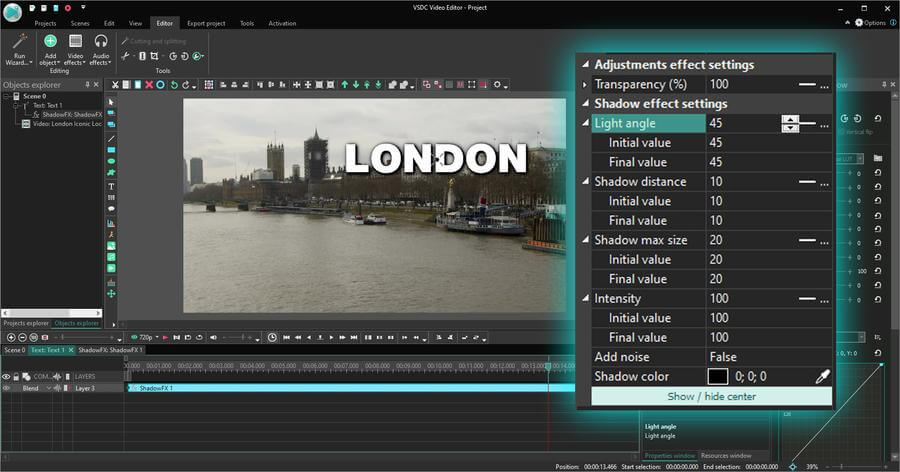Pin the Objects explorer panel
This screenshot has width=900, height=472.
point(87,84)
